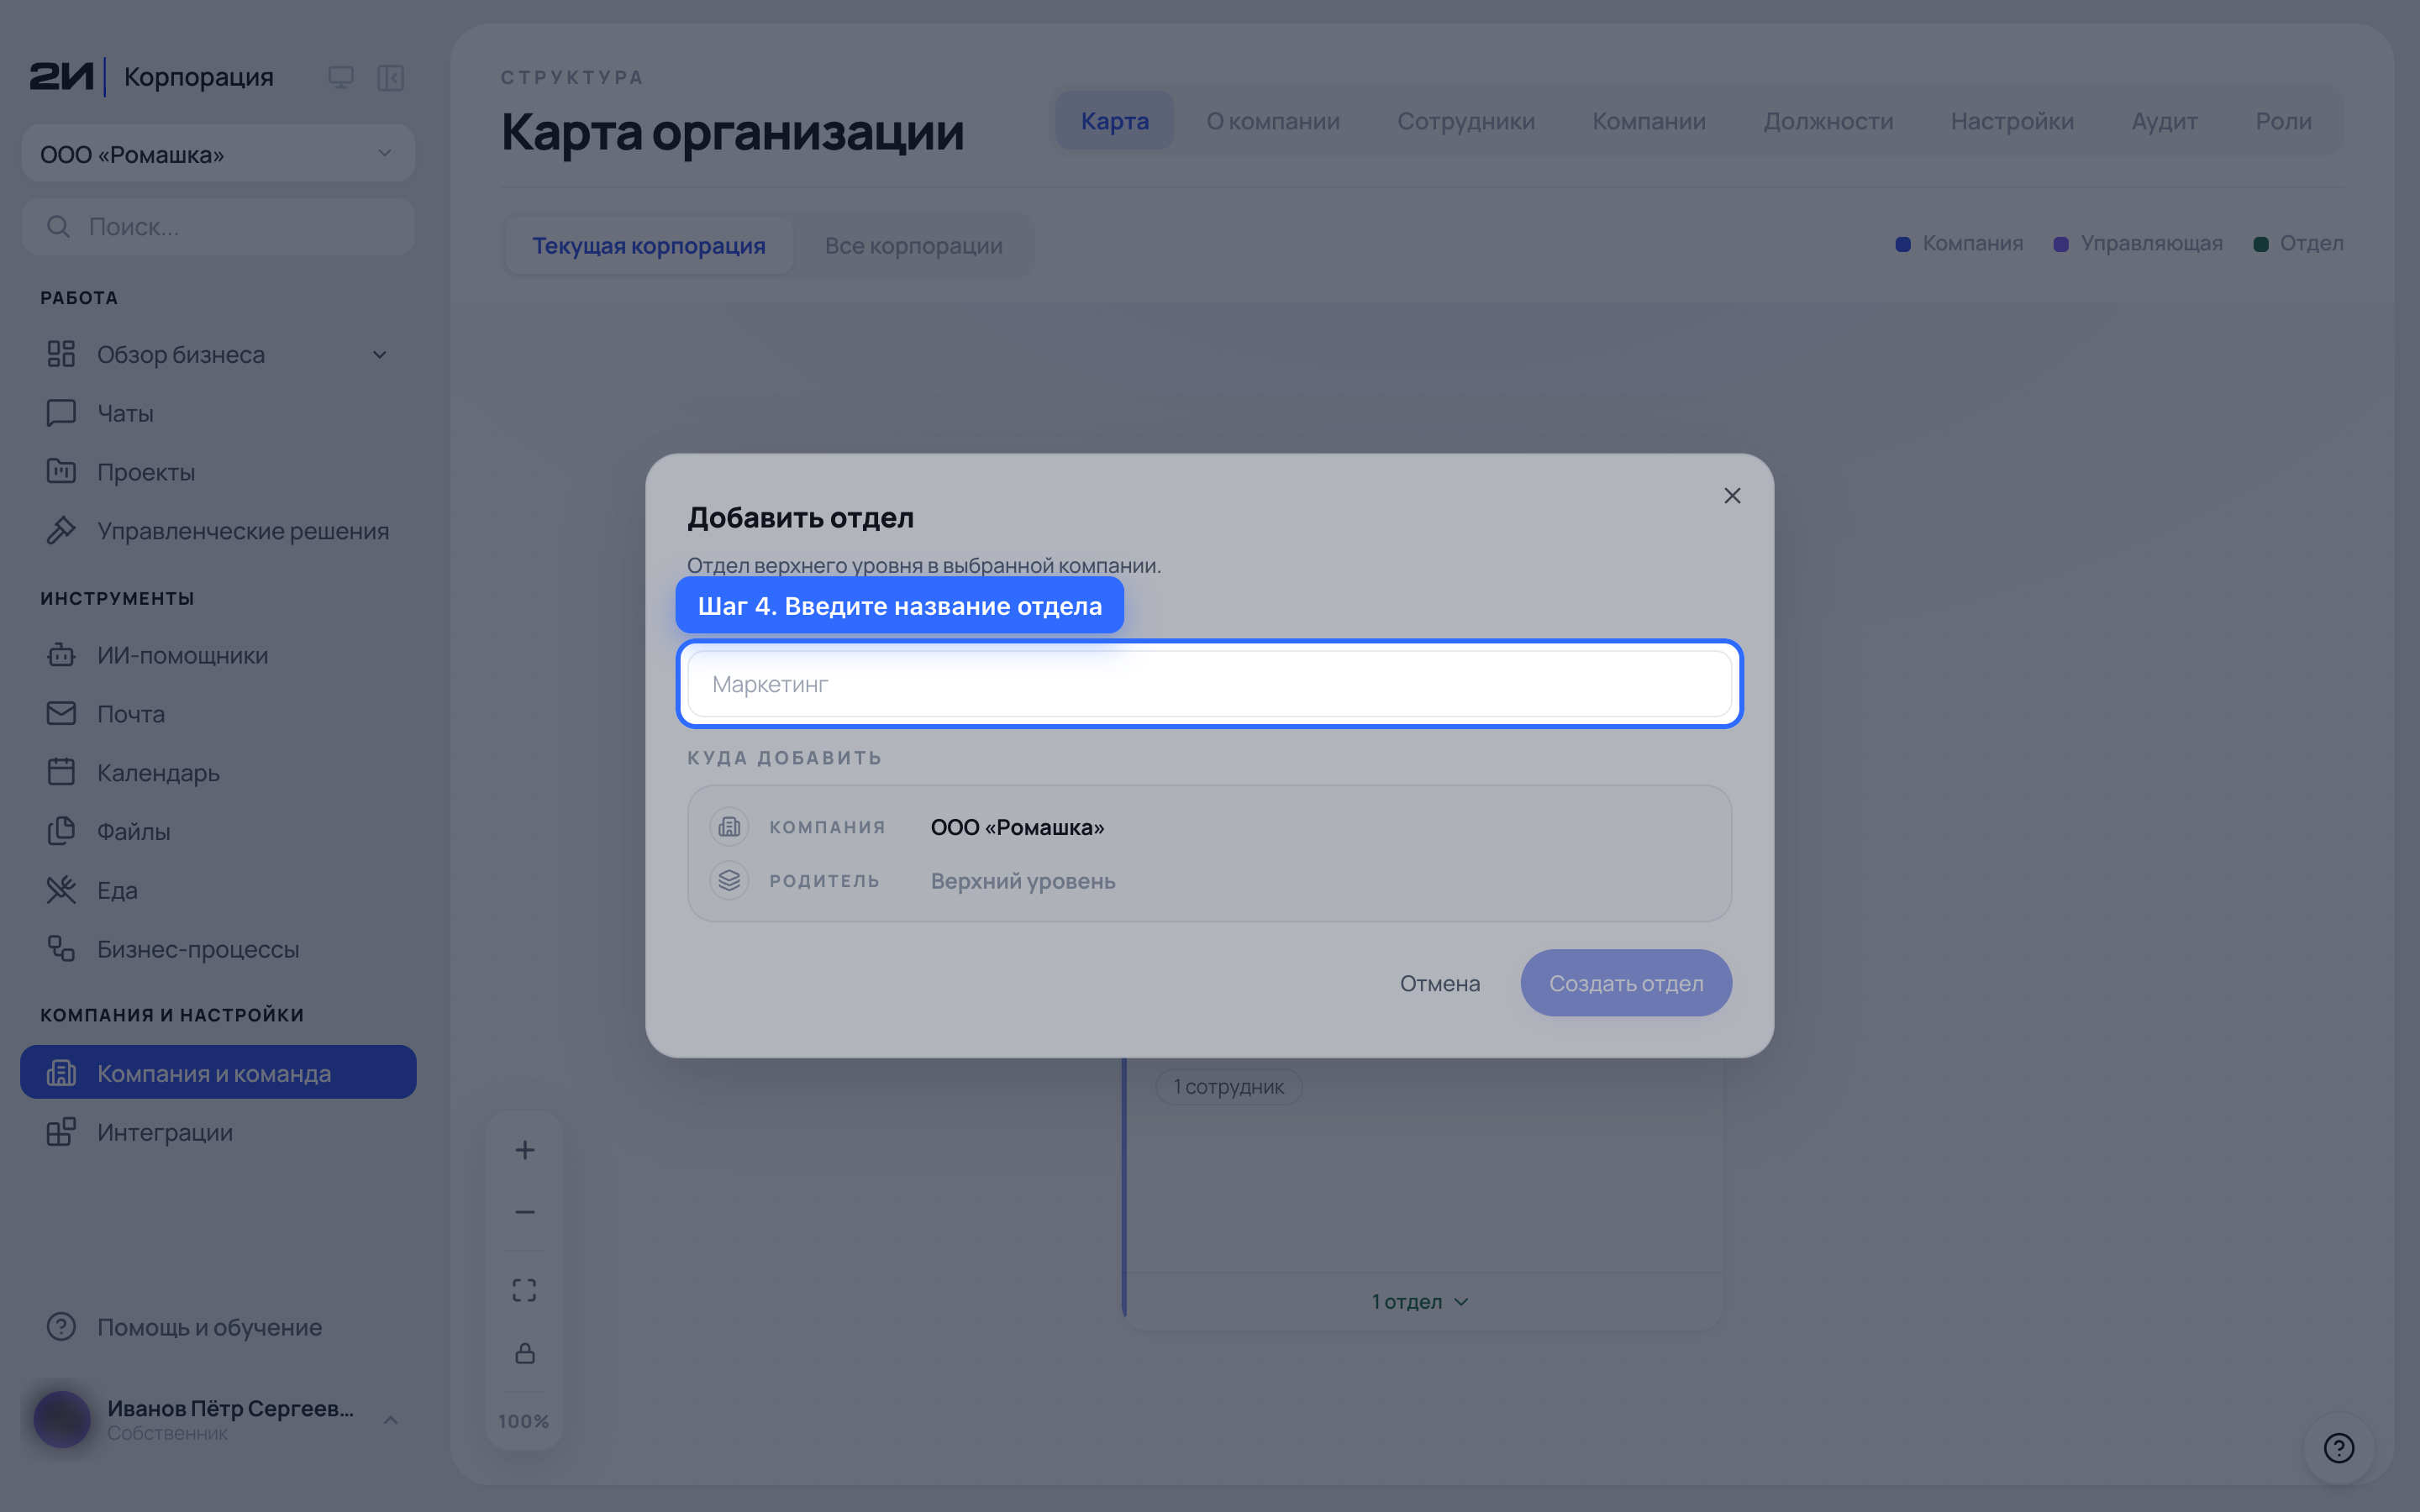The width and height of the screenshot is (2420, 1512).
Task: Open the Настройки tab
Action: pos(2012,121)
